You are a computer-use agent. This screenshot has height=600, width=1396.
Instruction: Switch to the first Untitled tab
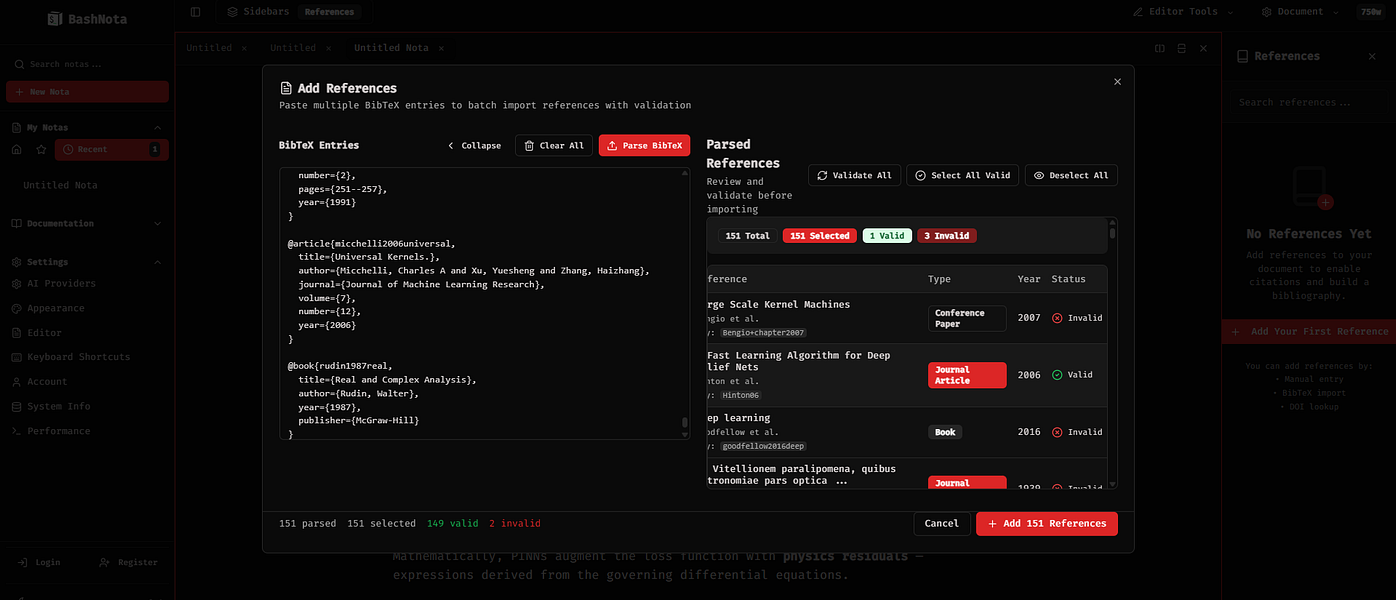(x=209, y=47)
